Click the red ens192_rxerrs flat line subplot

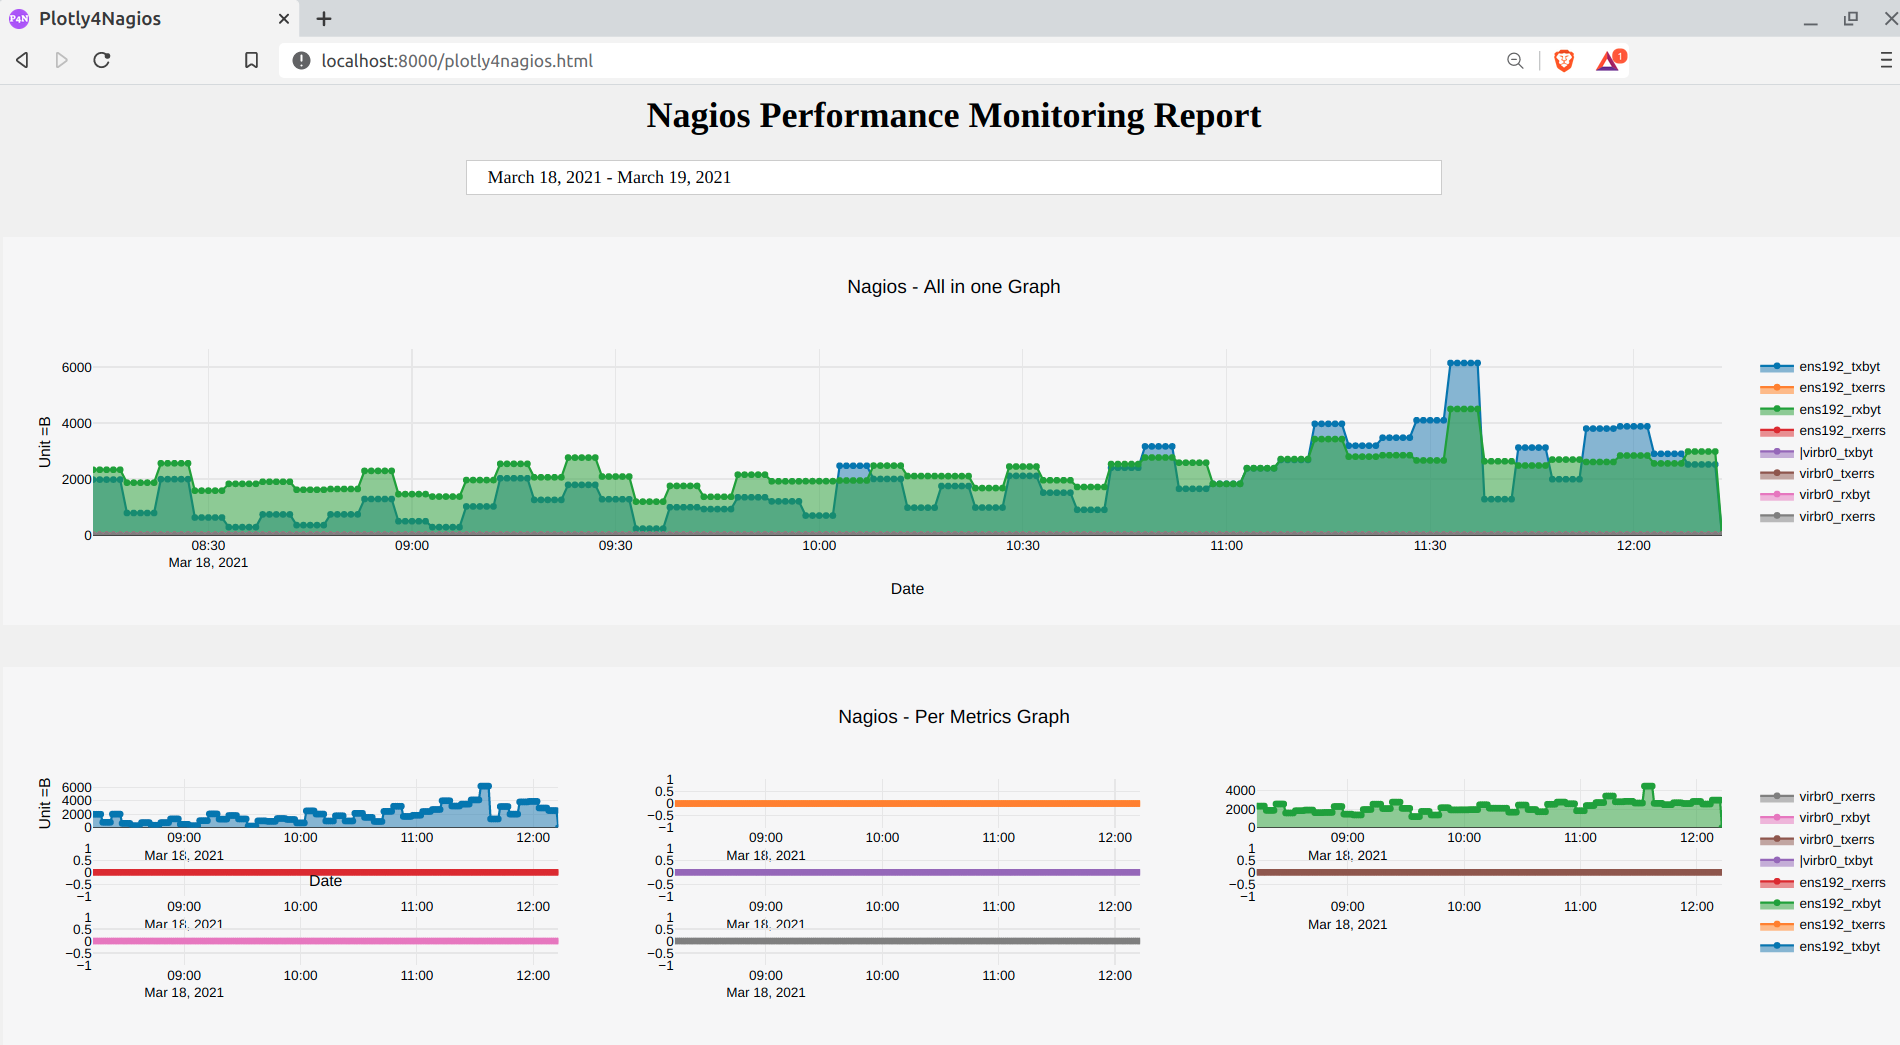(x=325, y=872)
